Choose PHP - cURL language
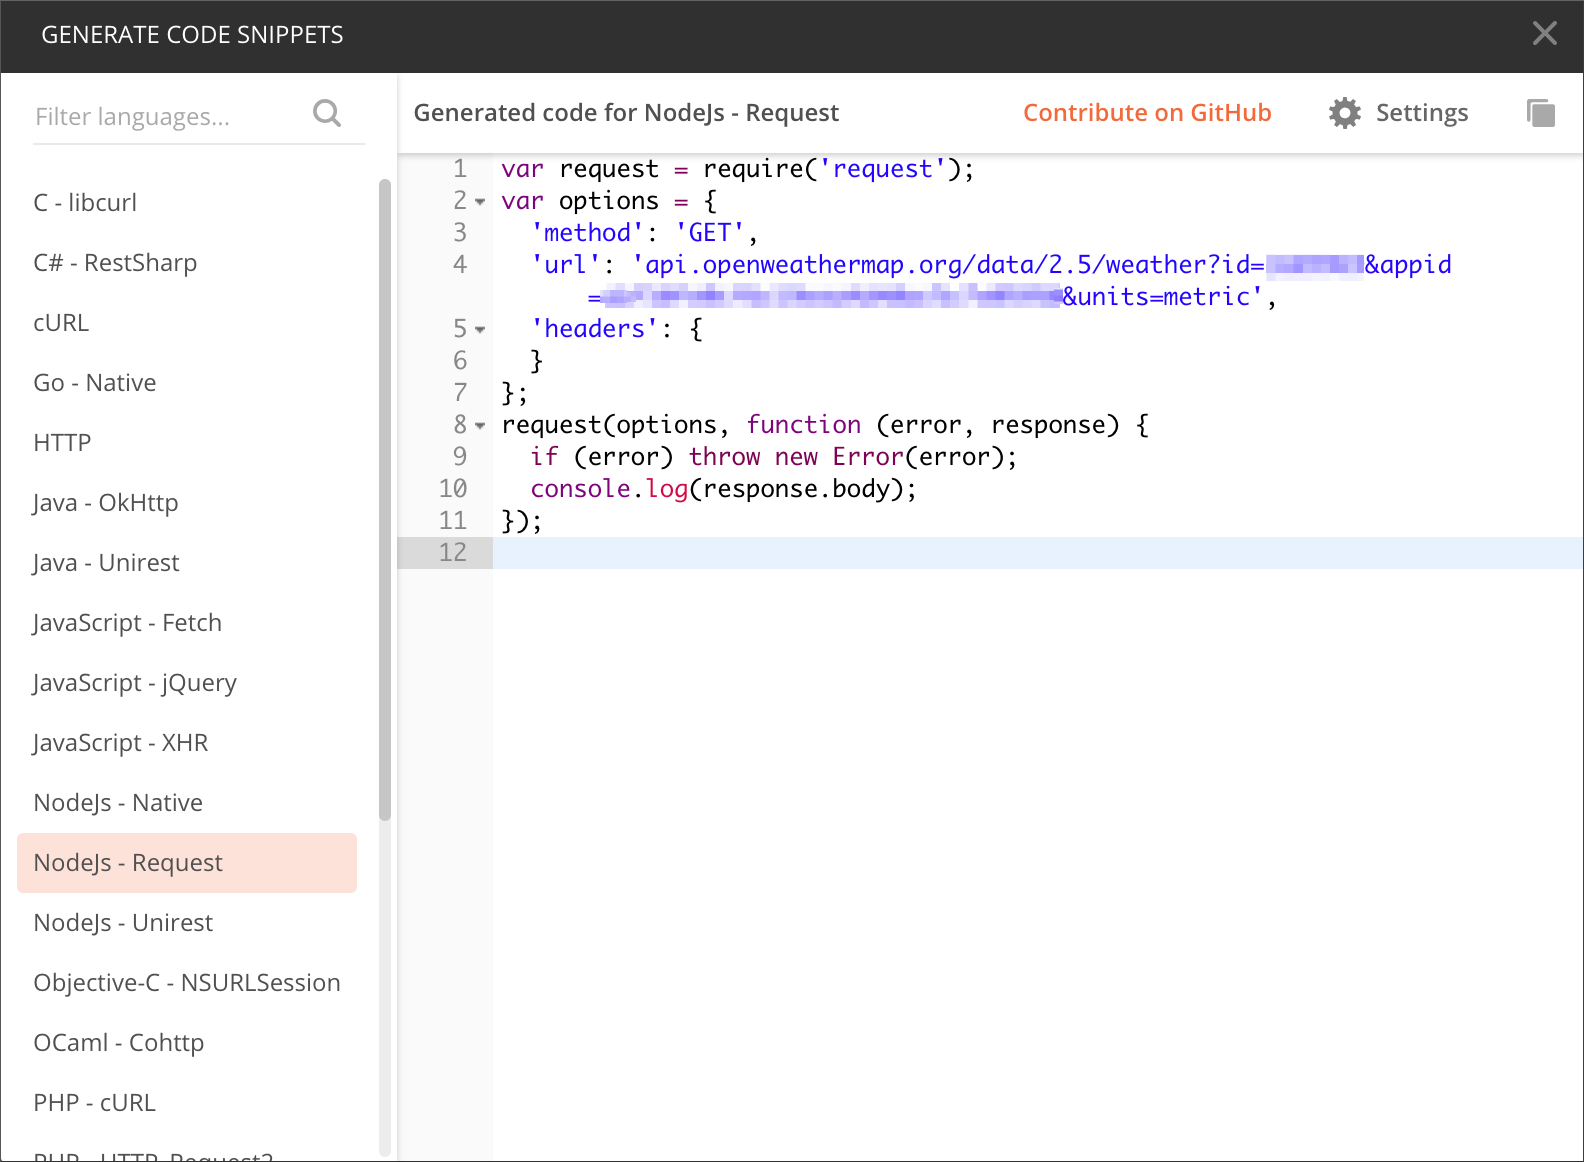 tap(94, 1103)
